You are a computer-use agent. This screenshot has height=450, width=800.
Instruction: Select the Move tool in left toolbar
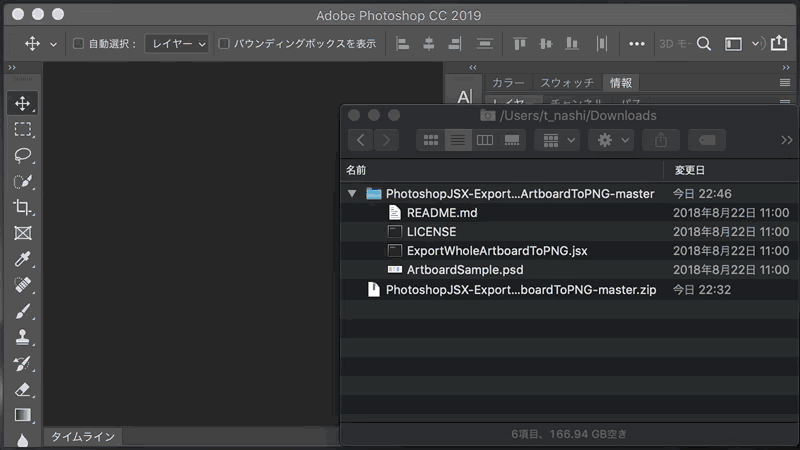click(x=22, y=104)
